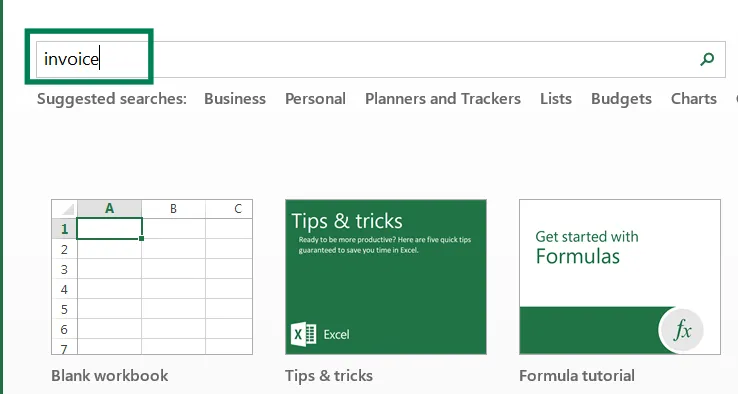
Task: Click column A header in workbook preview
Action: tap(110, 209)
